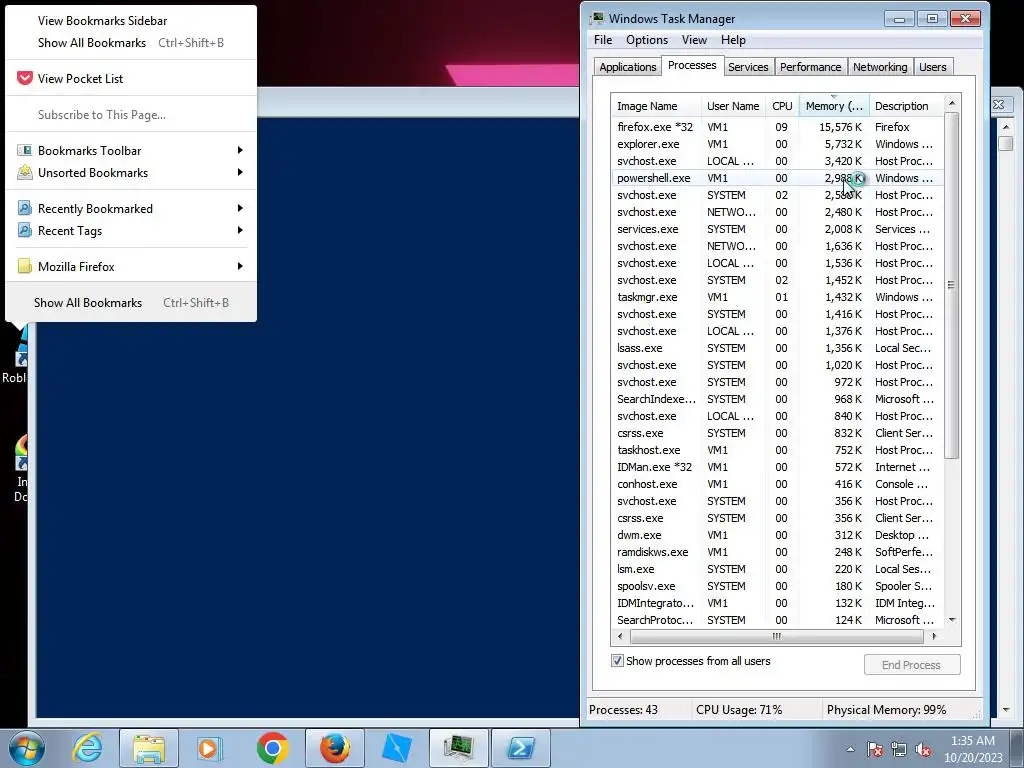Viewport: 1024px width, 768px height.
Task: Select the conhost.exe process row
Action: pos(777,484)
